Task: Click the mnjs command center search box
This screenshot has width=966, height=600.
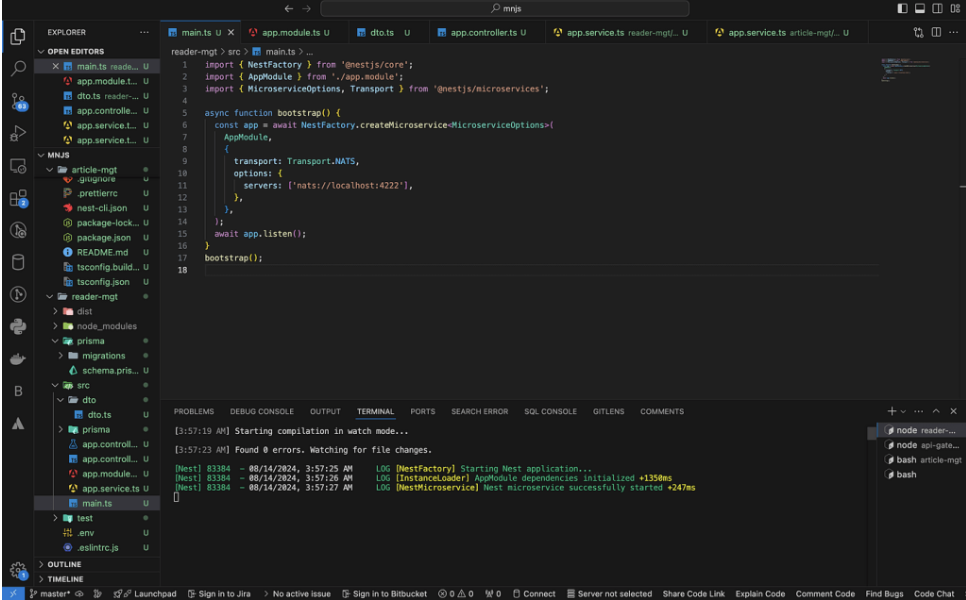Action: point(505,9)
